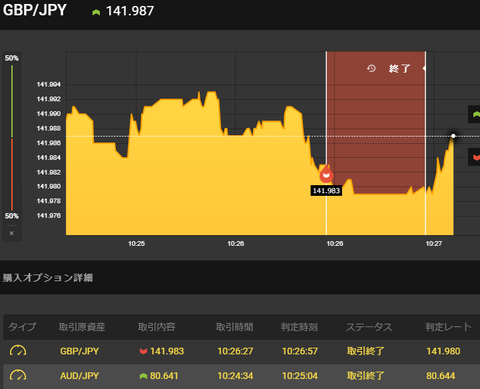Click the green portion of sentiment bar
This screenshot has width=480, height=389.
click(12, 101)
